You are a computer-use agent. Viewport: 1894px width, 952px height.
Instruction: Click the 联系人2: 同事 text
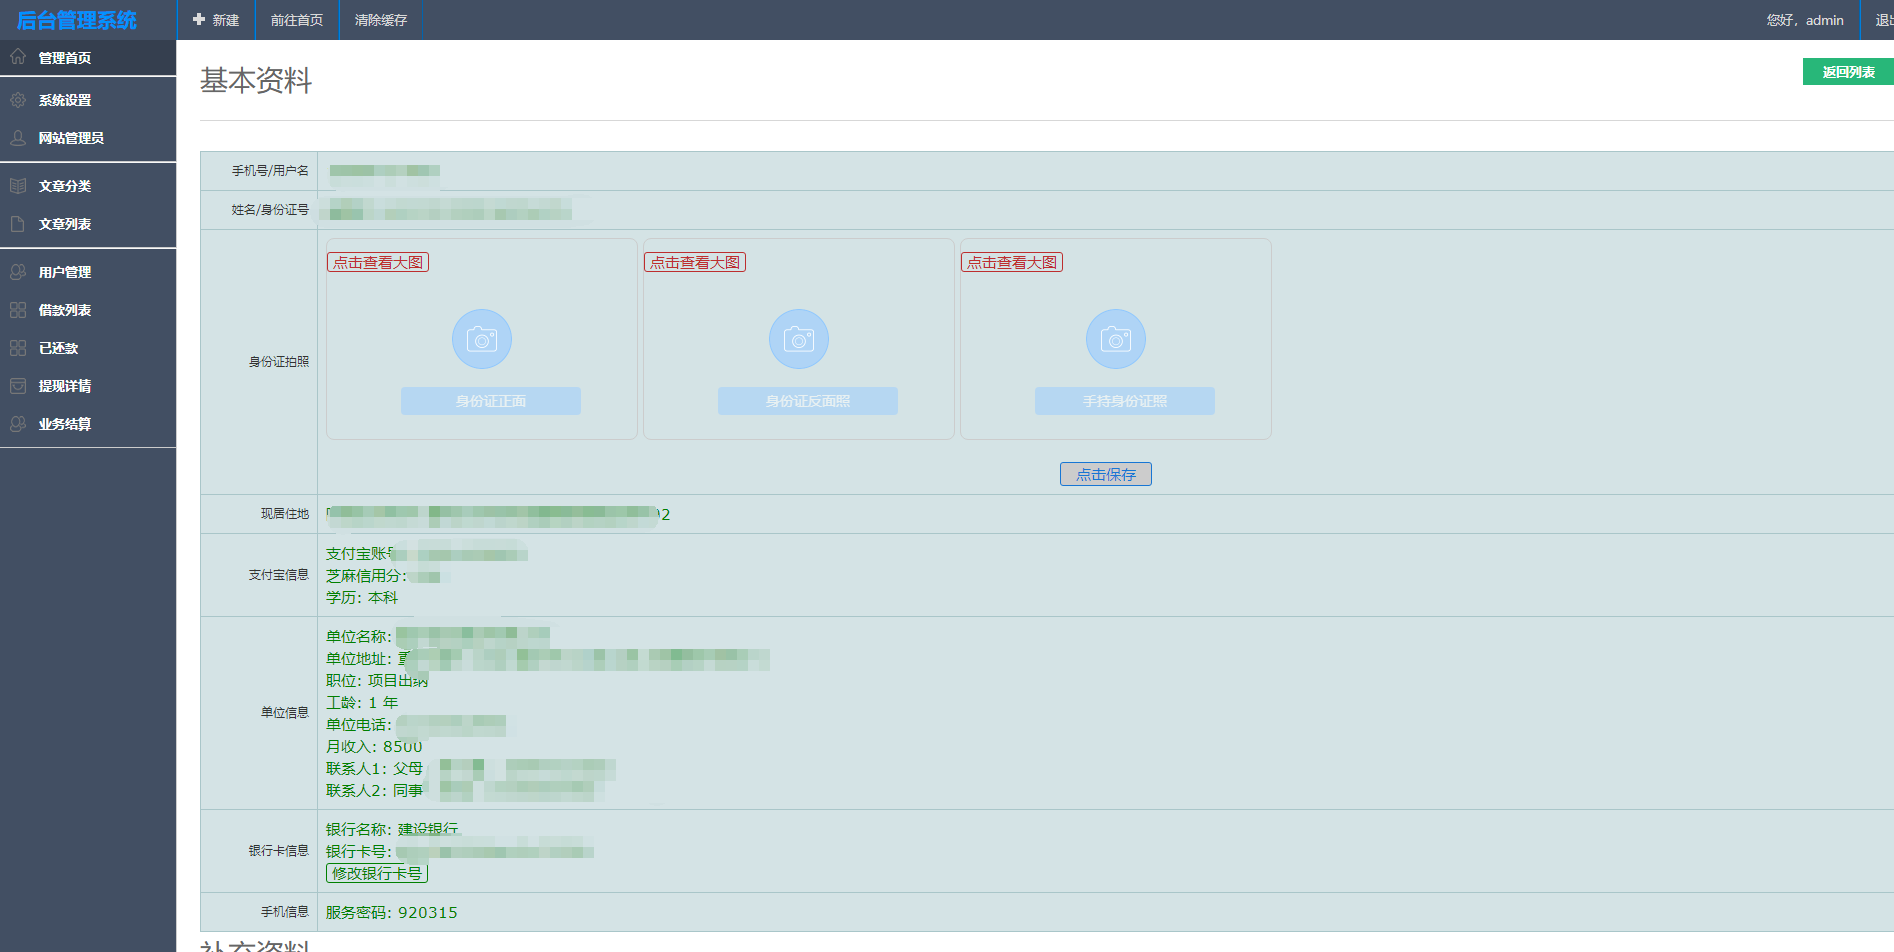(x=374, y=790)
